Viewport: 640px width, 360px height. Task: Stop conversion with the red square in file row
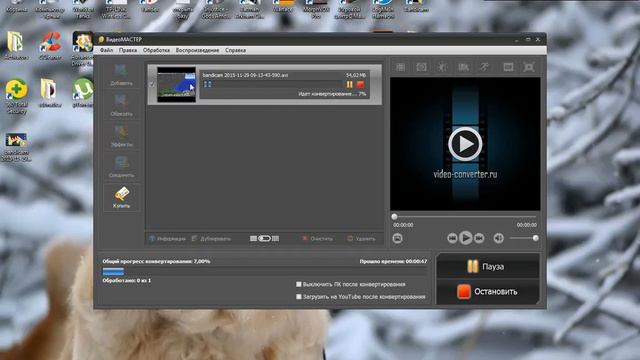coord(360,84)
